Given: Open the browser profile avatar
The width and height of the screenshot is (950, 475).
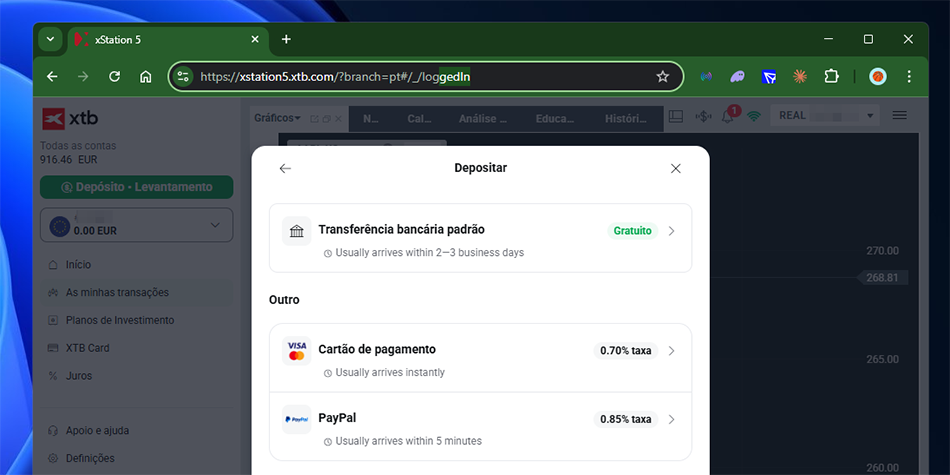Looking at the screenshot, I should (x=878, y=76).
